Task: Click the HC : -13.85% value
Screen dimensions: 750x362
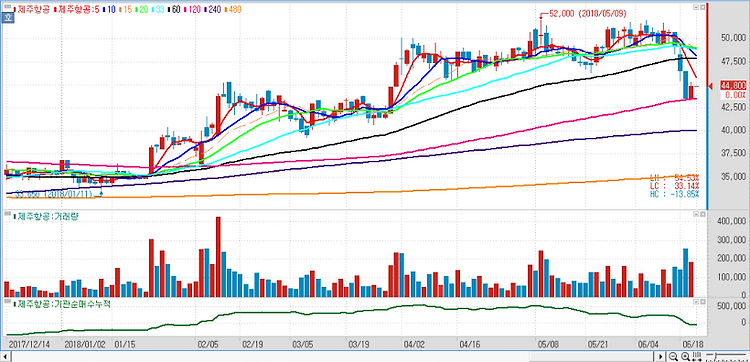Action: point(674,194)
